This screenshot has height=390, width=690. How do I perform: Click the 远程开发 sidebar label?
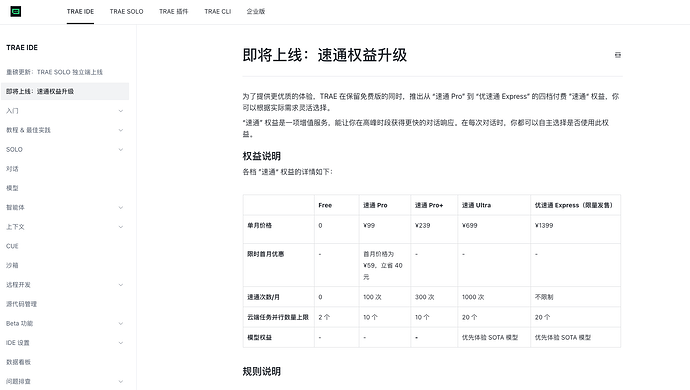[18, 285]
